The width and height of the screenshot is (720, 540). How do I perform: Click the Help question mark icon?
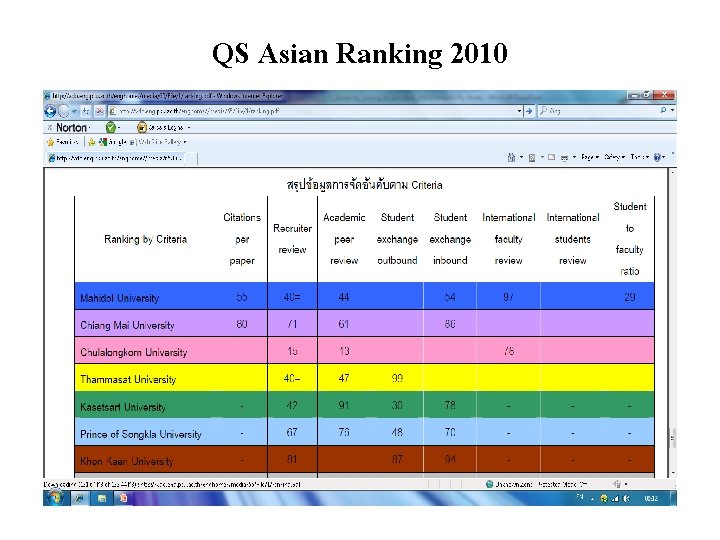[657, 157]
